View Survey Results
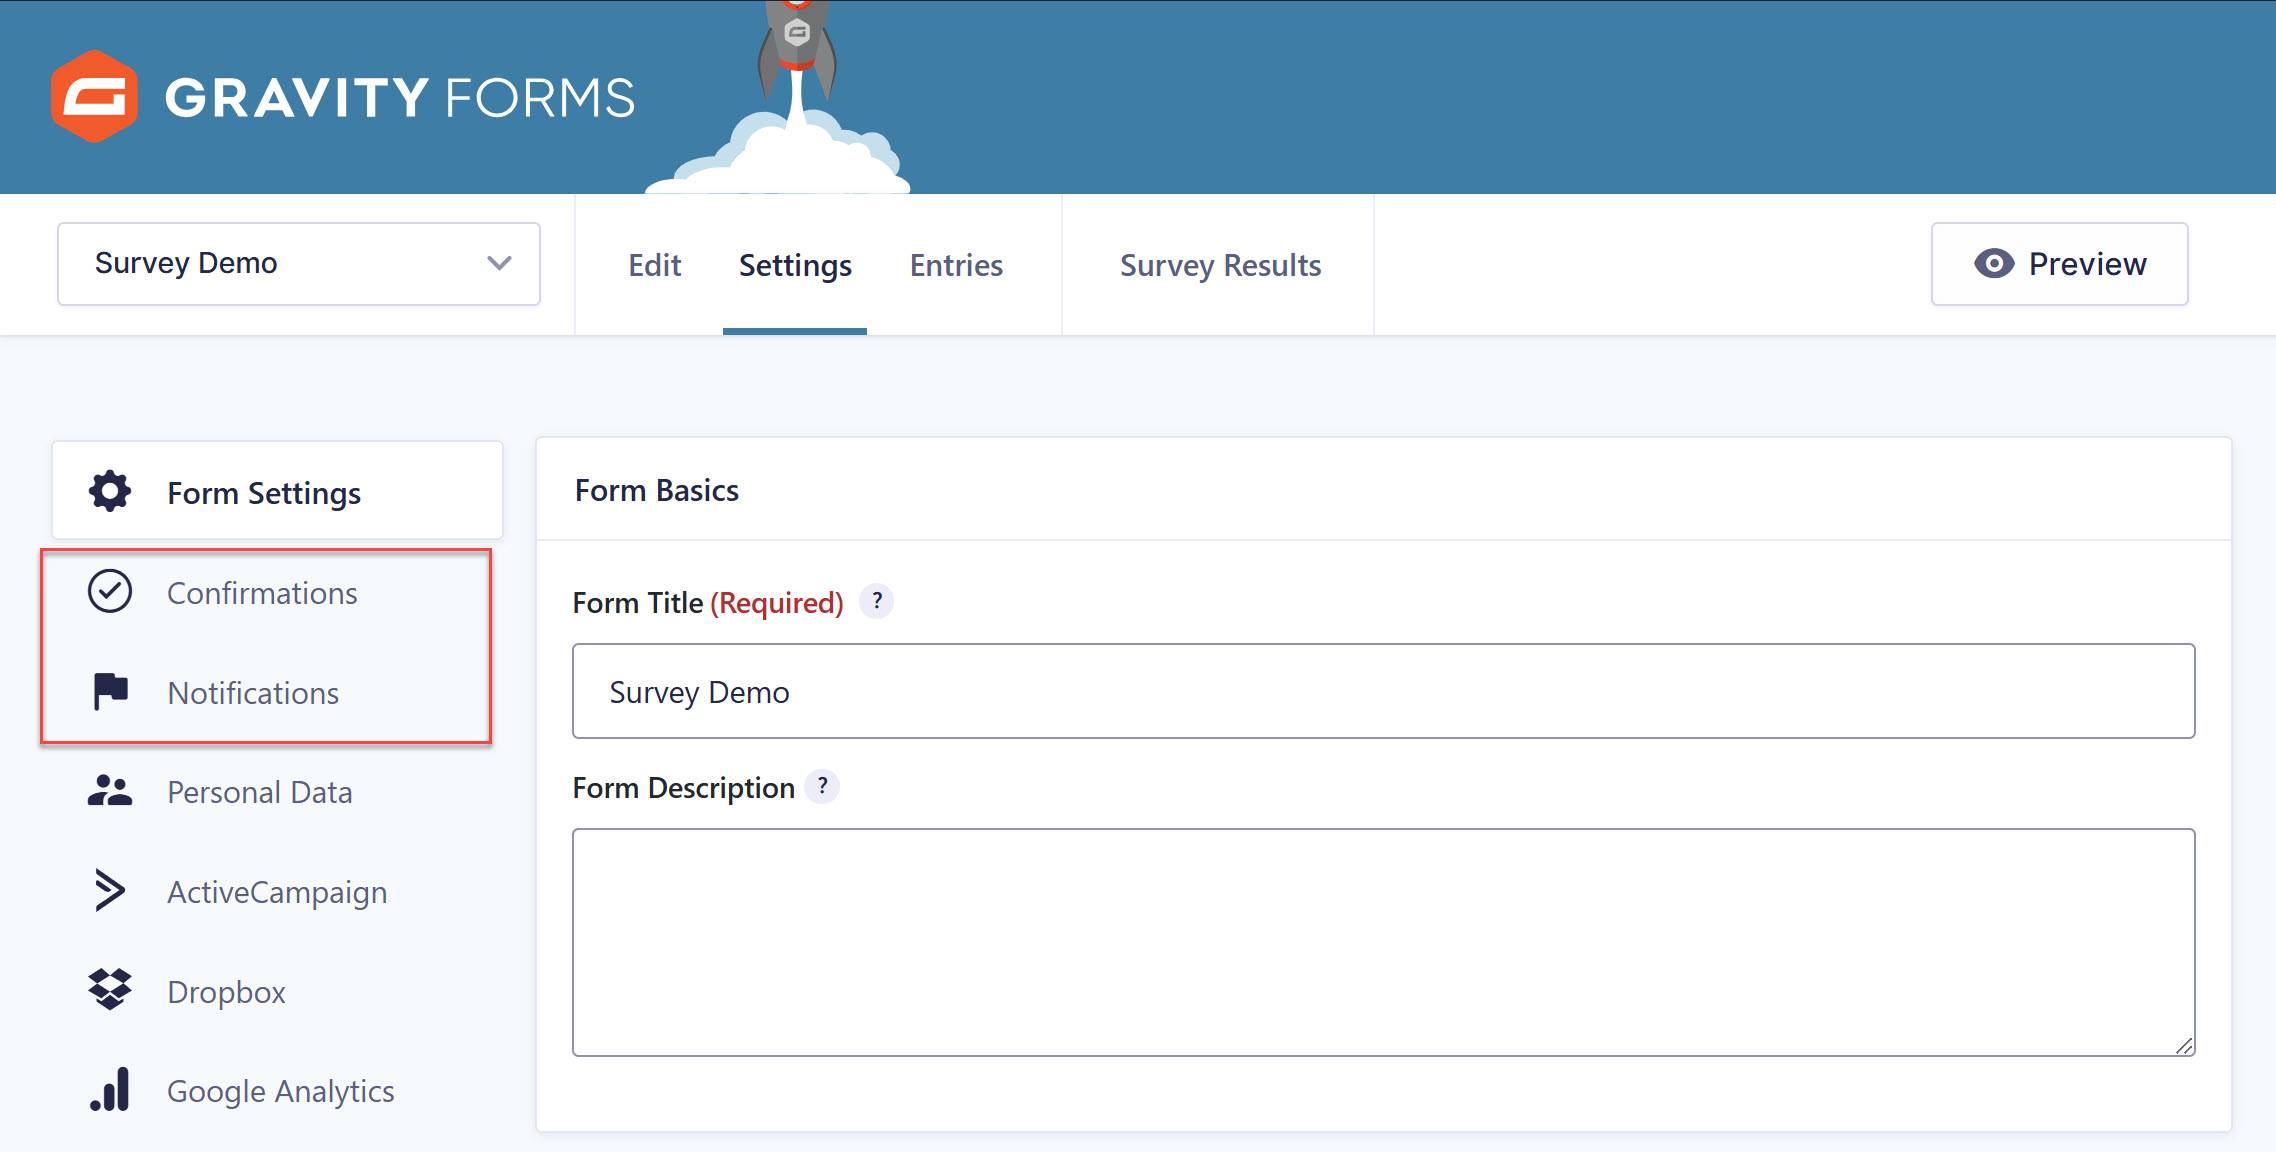The height and width of the screenshot is (1152, 2276). (1220, 264)
